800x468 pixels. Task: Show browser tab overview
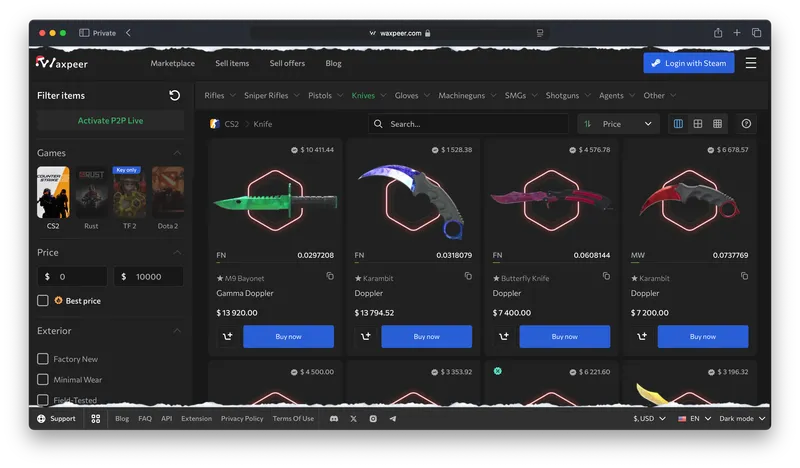click(757, 33)
